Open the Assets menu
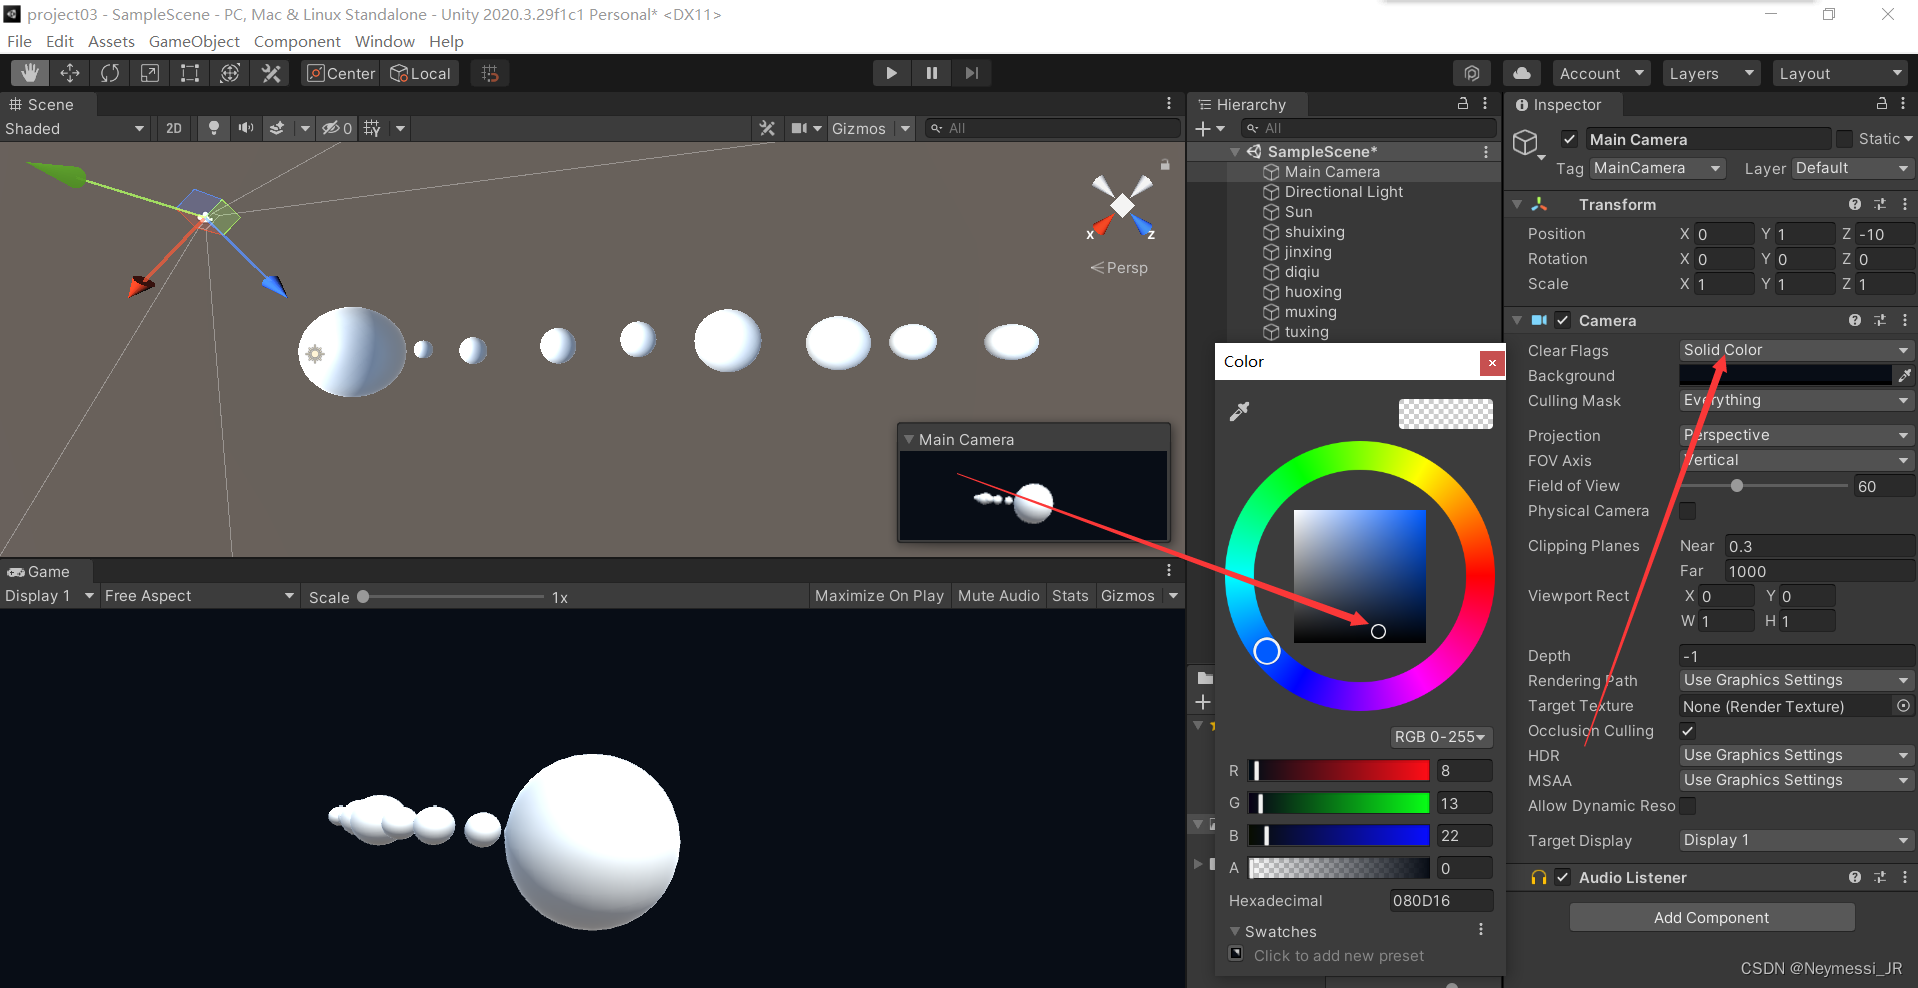Image resolution: width=1918 pixels, height=988 pixels. [x=111, y=41]
